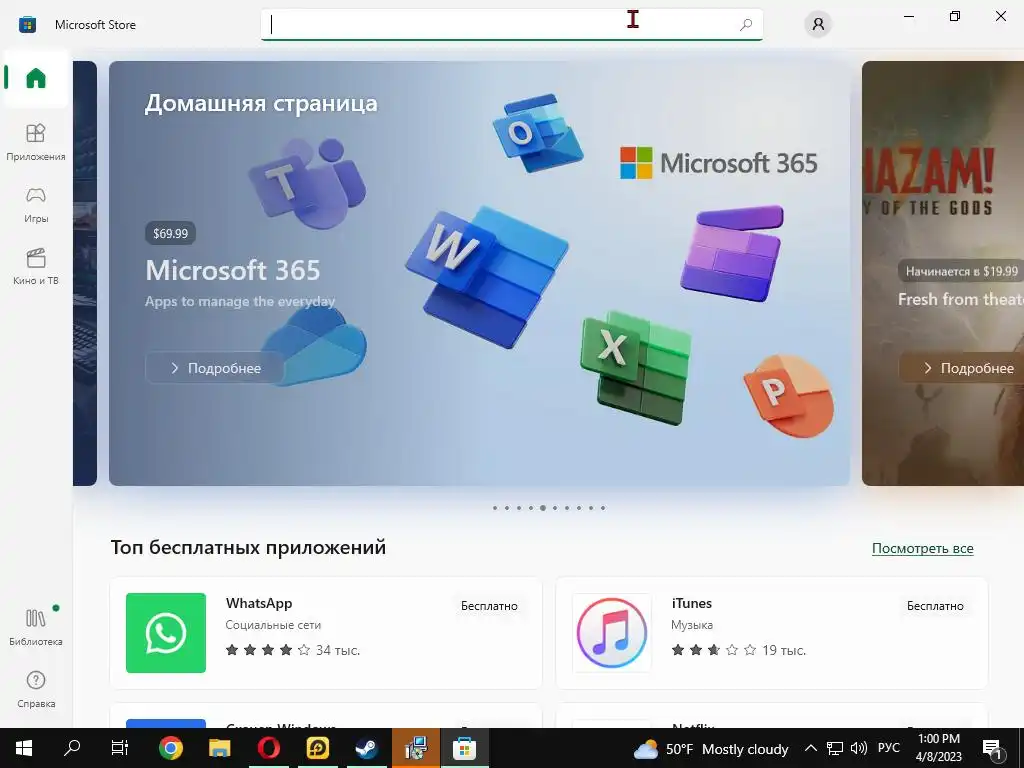Click the Teams icon in banner
The width and height of the screenshot is (1024, 768).
pos(306,184)
